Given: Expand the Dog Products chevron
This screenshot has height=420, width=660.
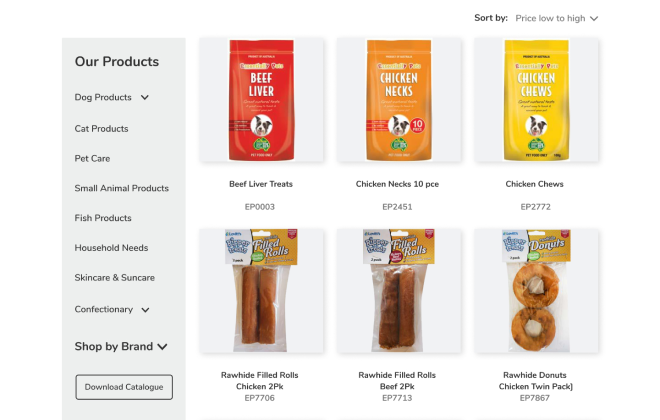Looking at the screenshot, I should (145, 98).
